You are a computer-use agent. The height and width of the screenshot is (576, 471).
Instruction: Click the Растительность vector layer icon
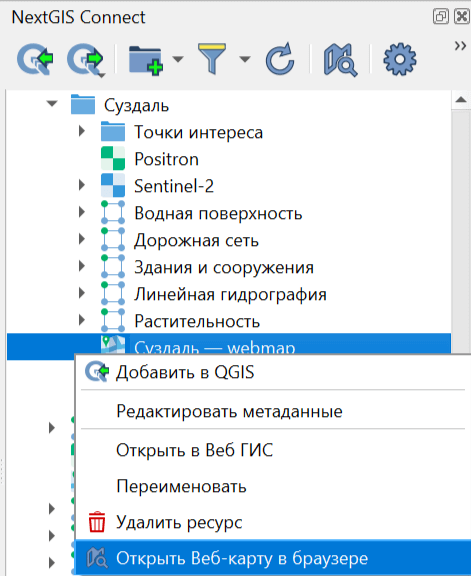[113, 321]
